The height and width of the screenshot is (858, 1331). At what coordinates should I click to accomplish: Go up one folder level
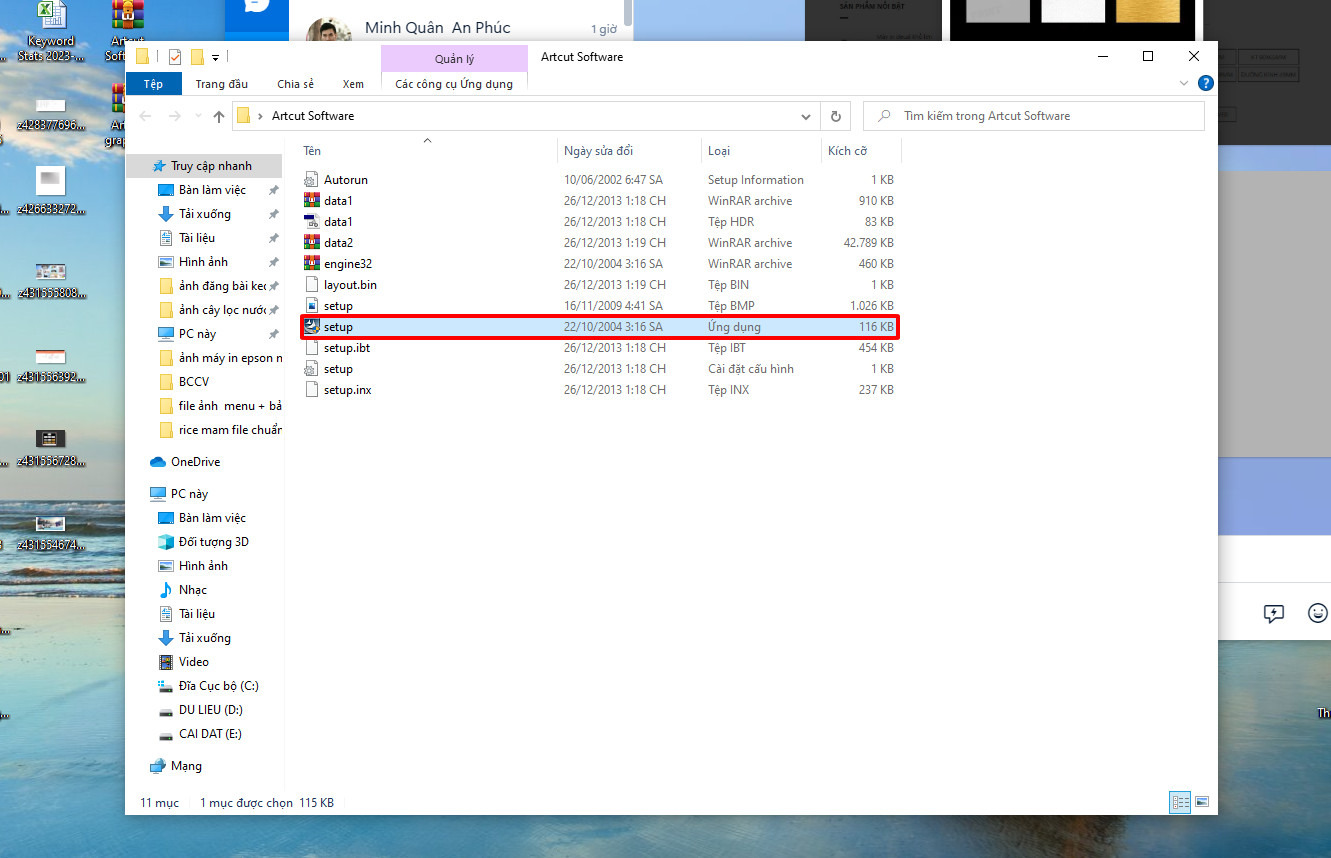click(x=219, y=116)
